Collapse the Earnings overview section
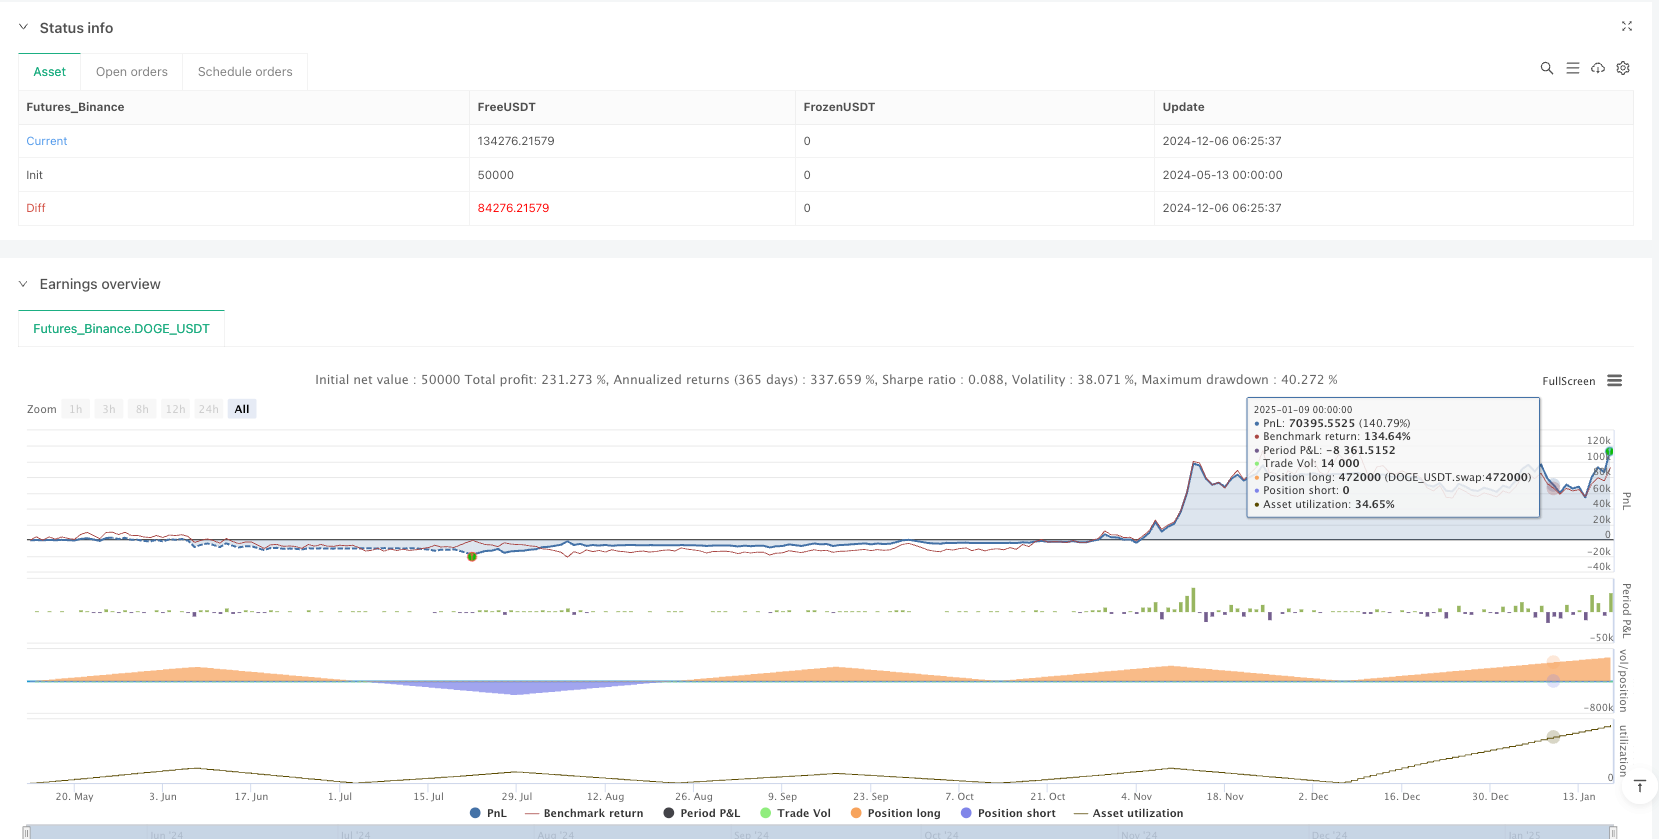The image size is (1659, 839). (x=24, y=284)
